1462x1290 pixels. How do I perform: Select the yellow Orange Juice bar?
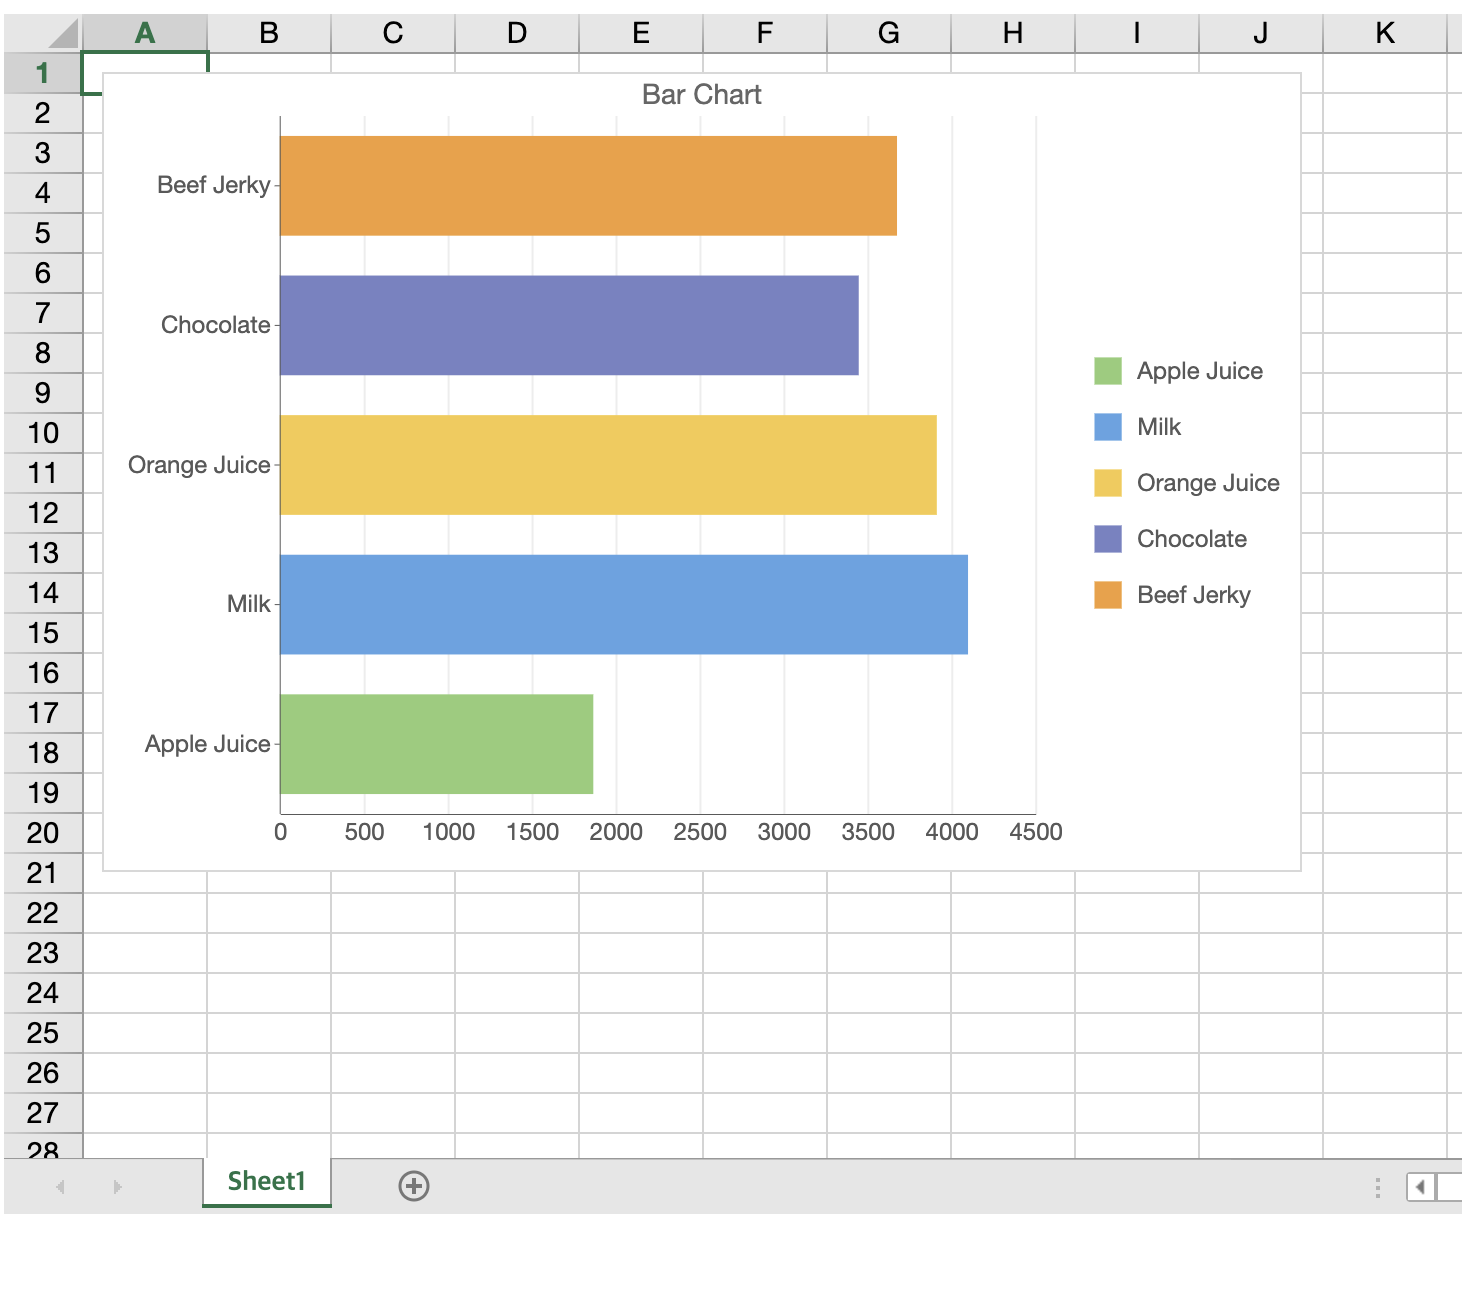pos(608,465)
